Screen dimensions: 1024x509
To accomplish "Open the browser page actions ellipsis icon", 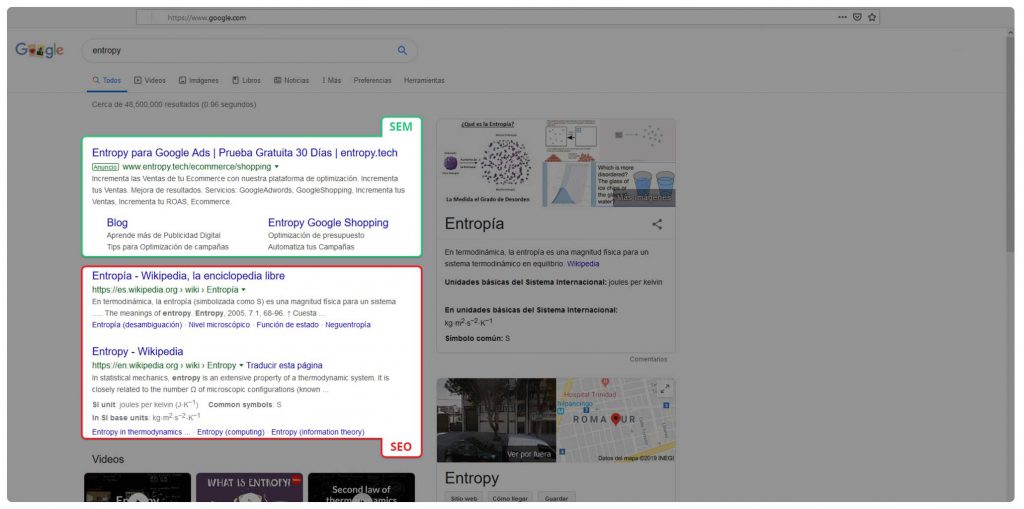I will [842, 18].
